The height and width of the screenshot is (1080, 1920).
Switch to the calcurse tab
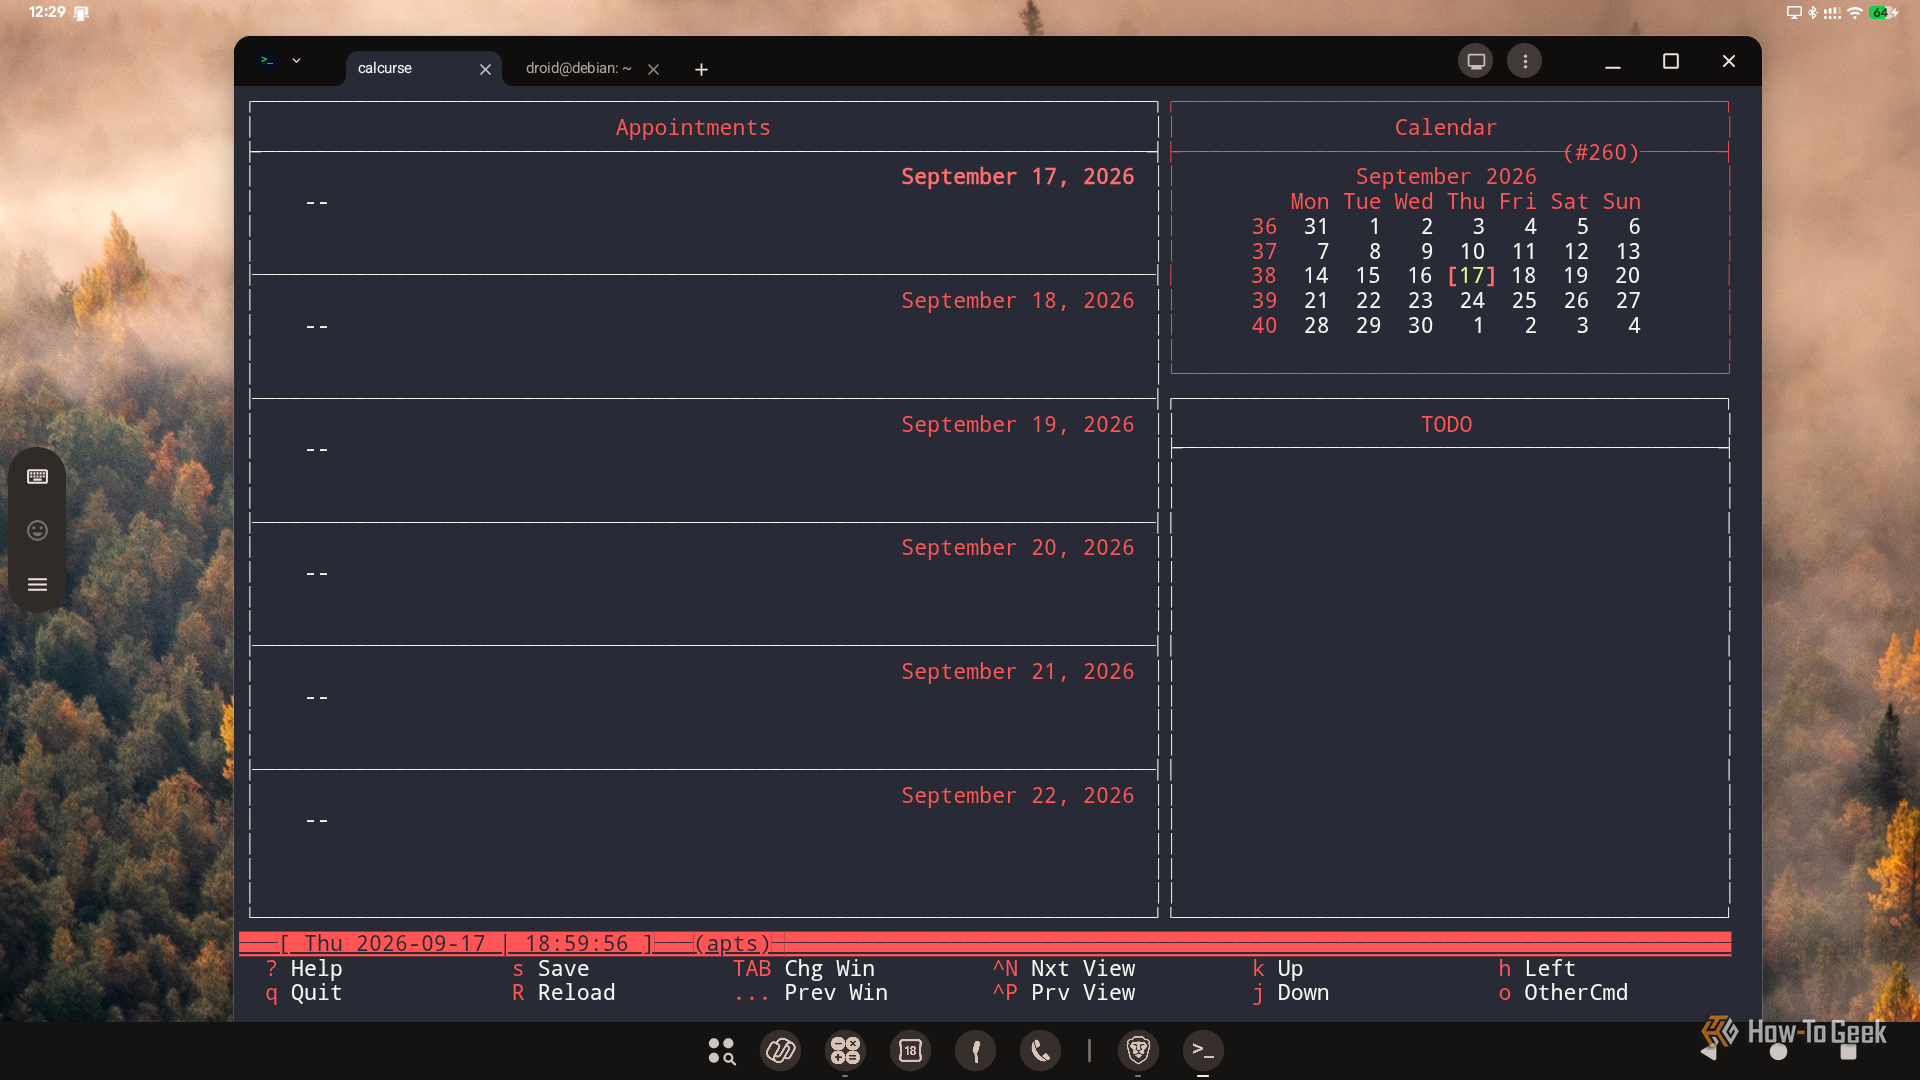[x=385, y=68]
